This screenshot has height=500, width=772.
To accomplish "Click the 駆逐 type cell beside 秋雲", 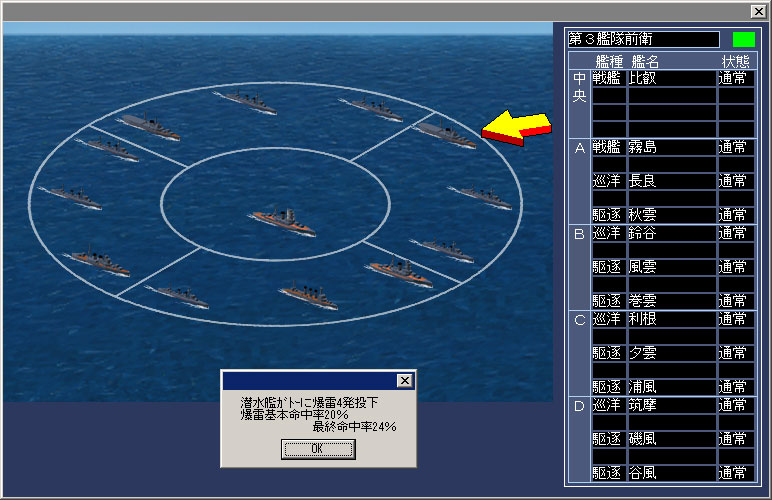I will point(609,215).
